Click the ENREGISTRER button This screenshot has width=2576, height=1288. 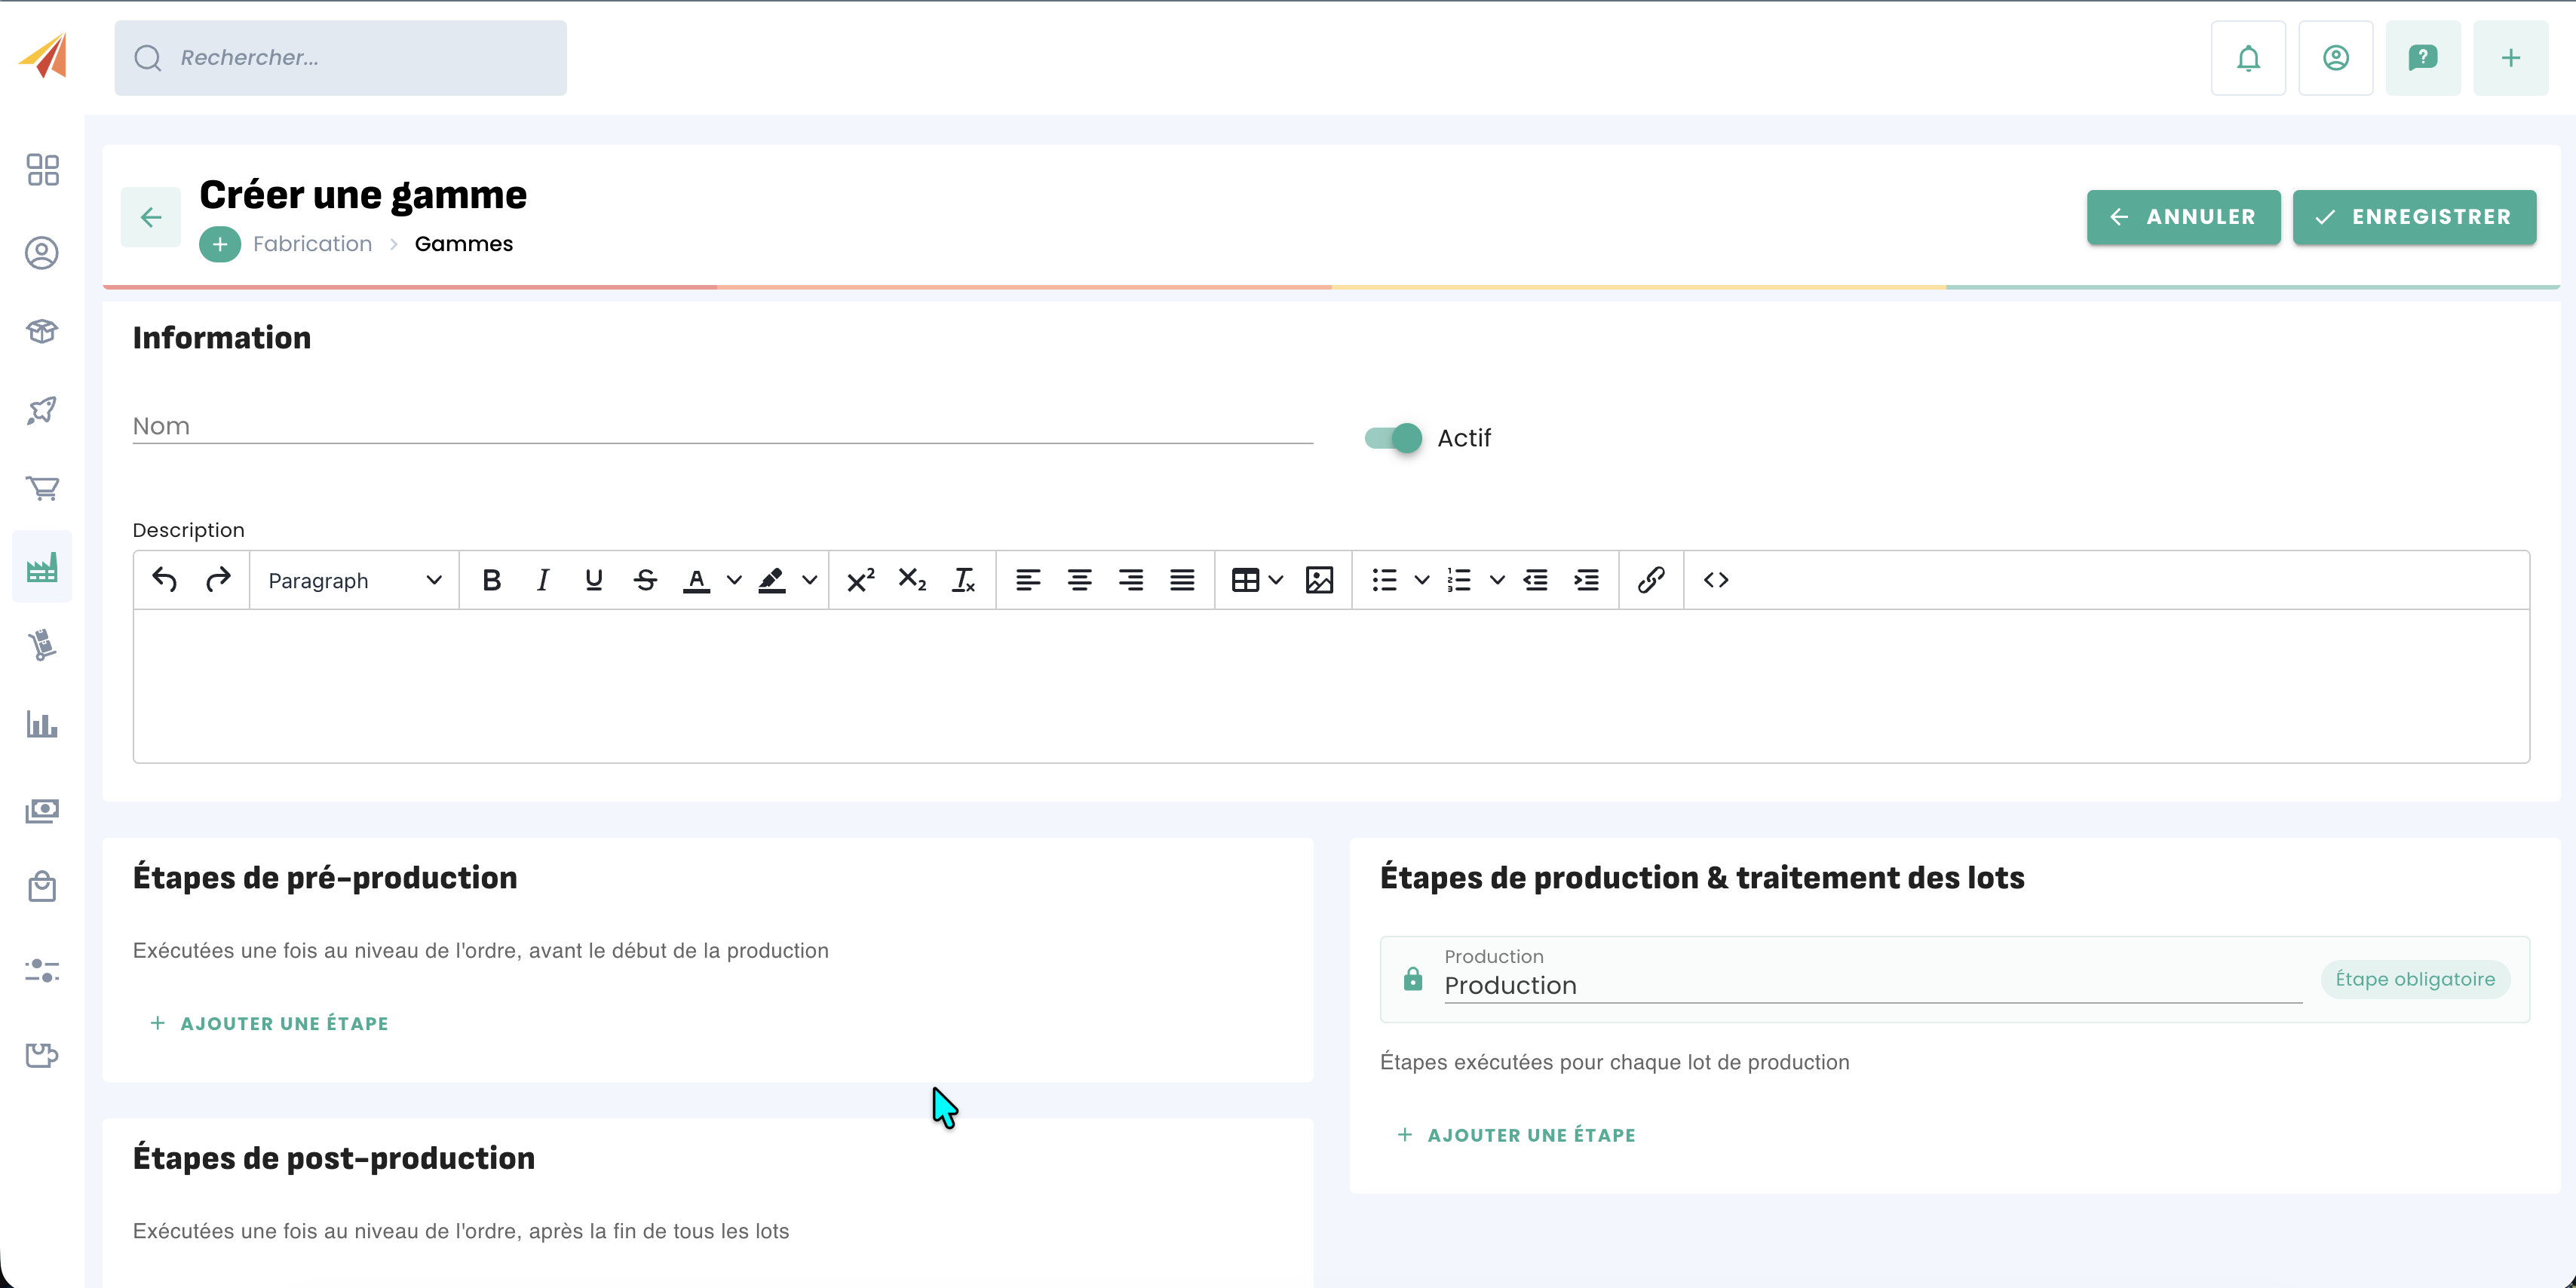click(x=2414, y=217)
